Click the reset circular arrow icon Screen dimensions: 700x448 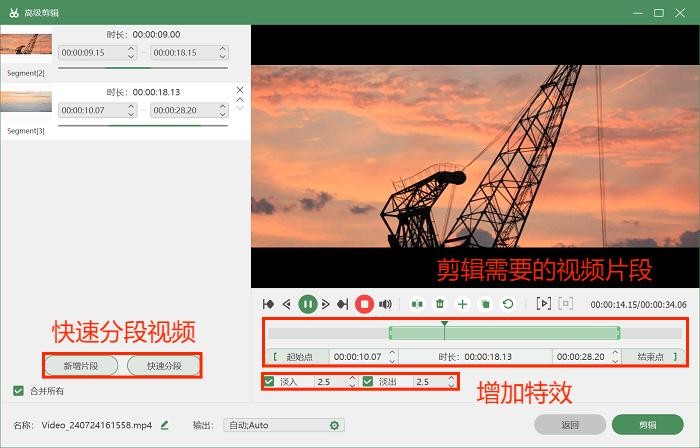(x=508, y=303)
